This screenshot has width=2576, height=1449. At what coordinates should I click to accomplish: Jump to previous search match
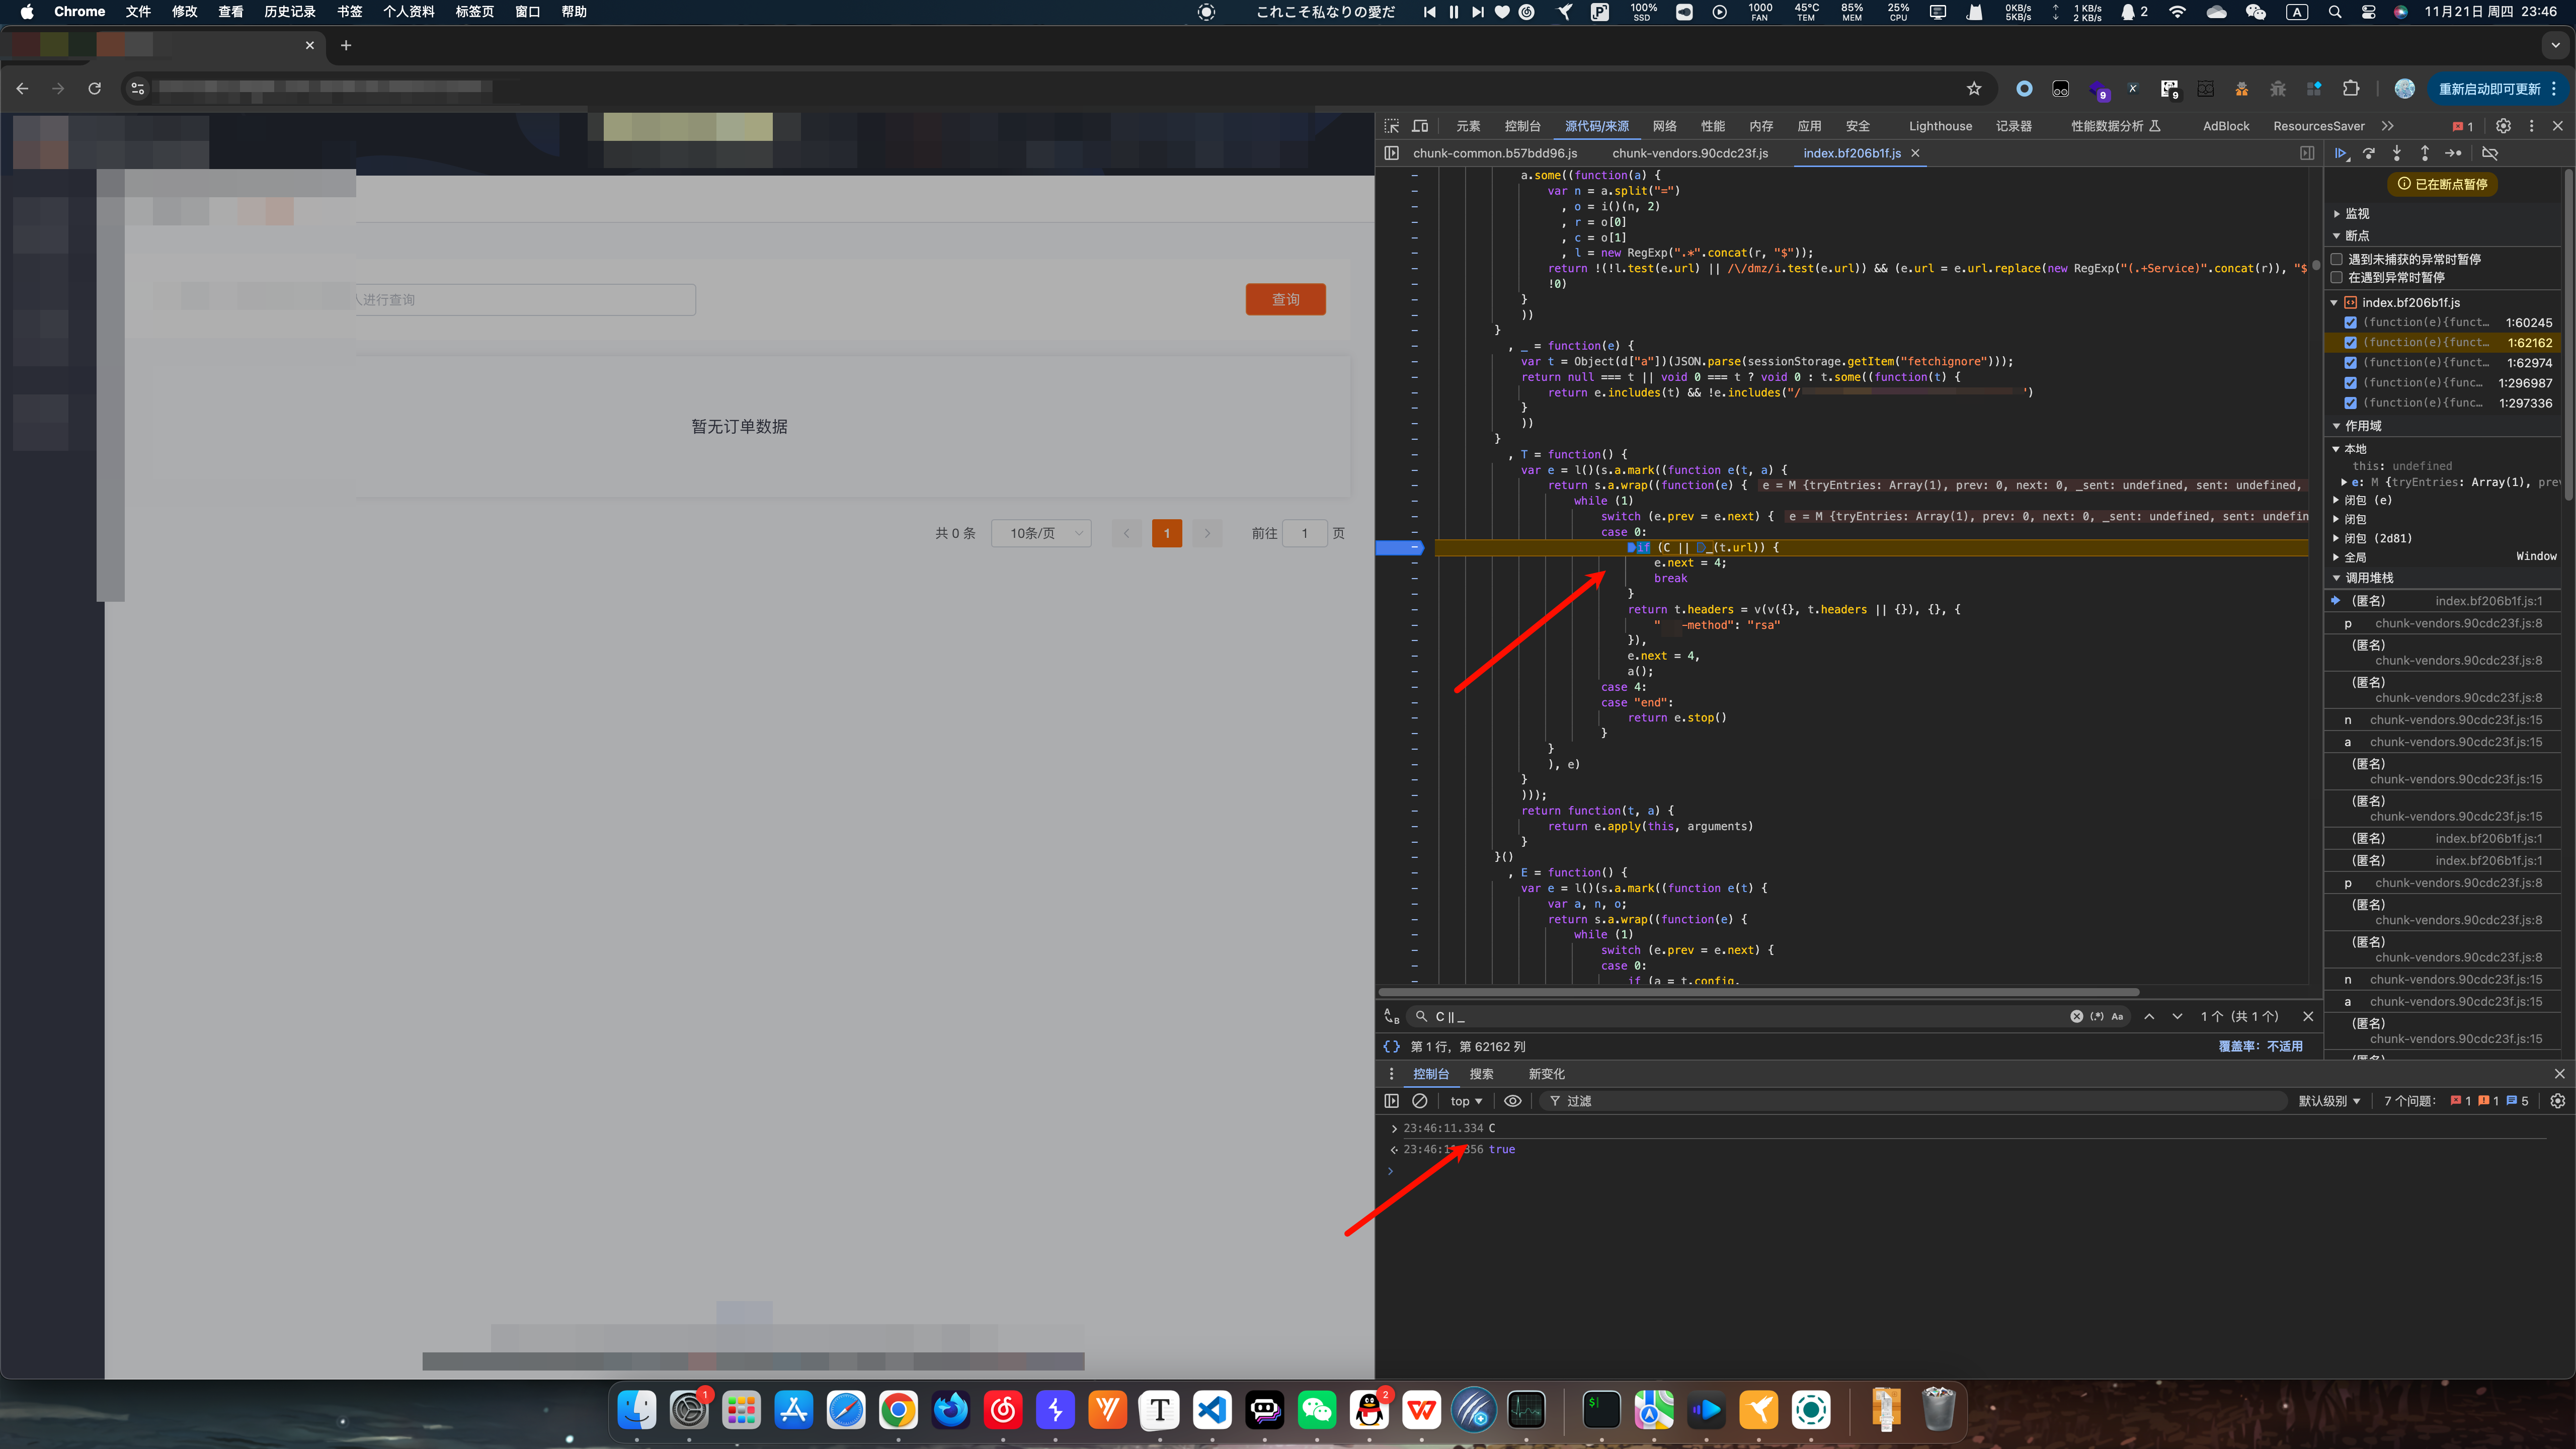point(2149,1016)
